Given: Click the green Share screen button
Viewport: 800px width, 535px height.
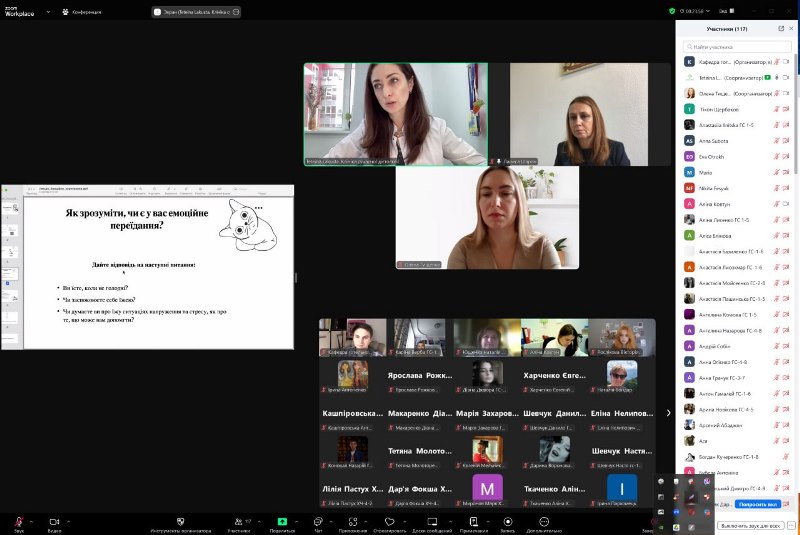Looking at the screenshot, I should 282,521.
